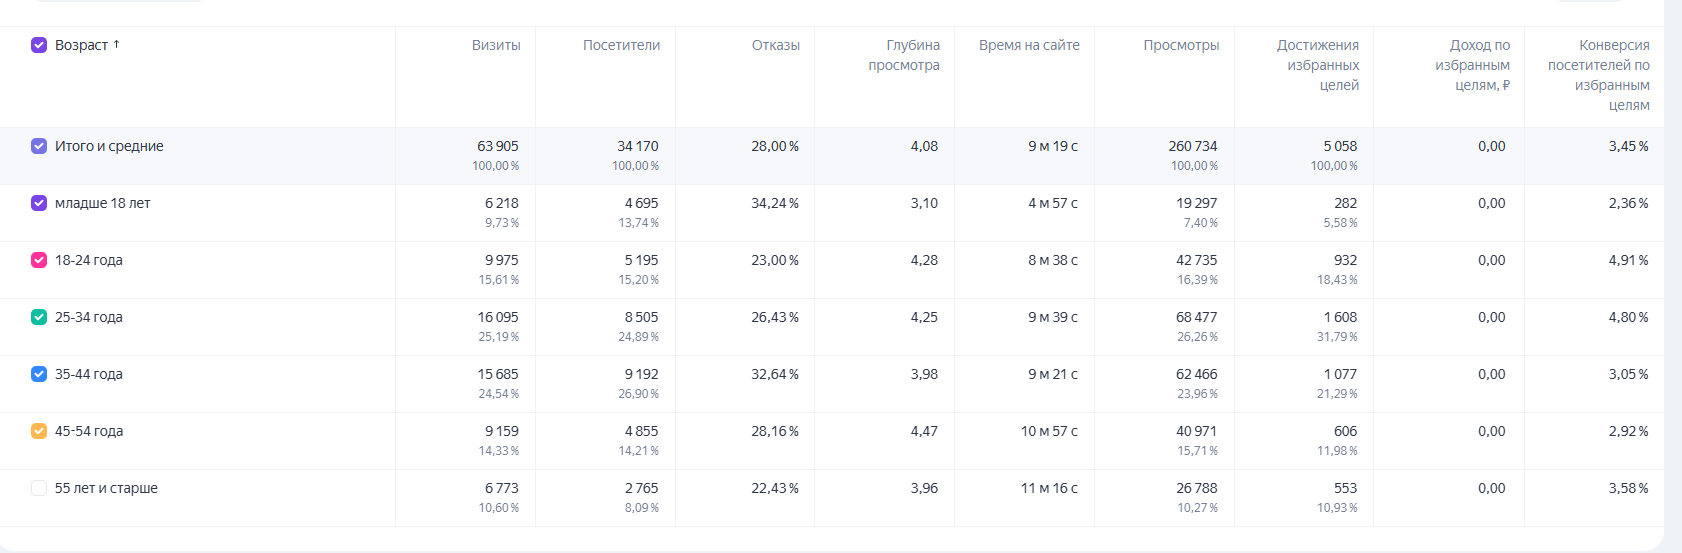The height and width of the screenshot is (553, 1682).
Task: Uncheck the Итого и средние checkbox
Action: coord(39,146)
